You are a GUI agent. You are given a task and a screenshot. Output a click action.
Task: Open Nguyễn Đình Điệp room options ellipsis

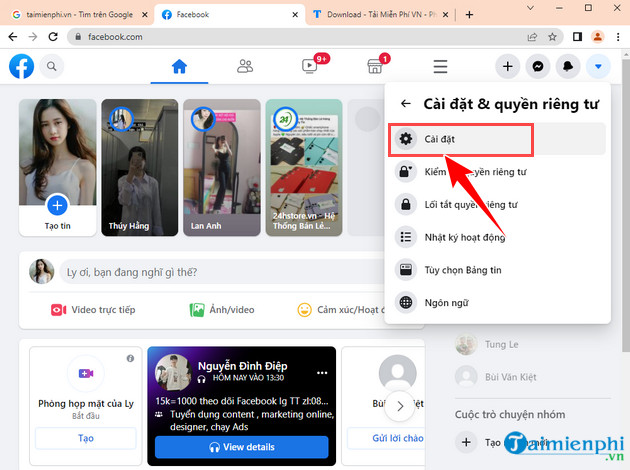coord(322,373)
